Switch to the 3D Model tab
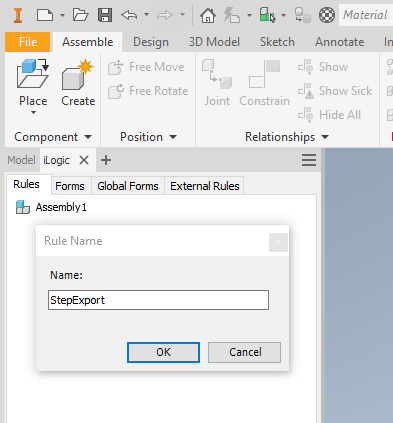 point(214,42)
